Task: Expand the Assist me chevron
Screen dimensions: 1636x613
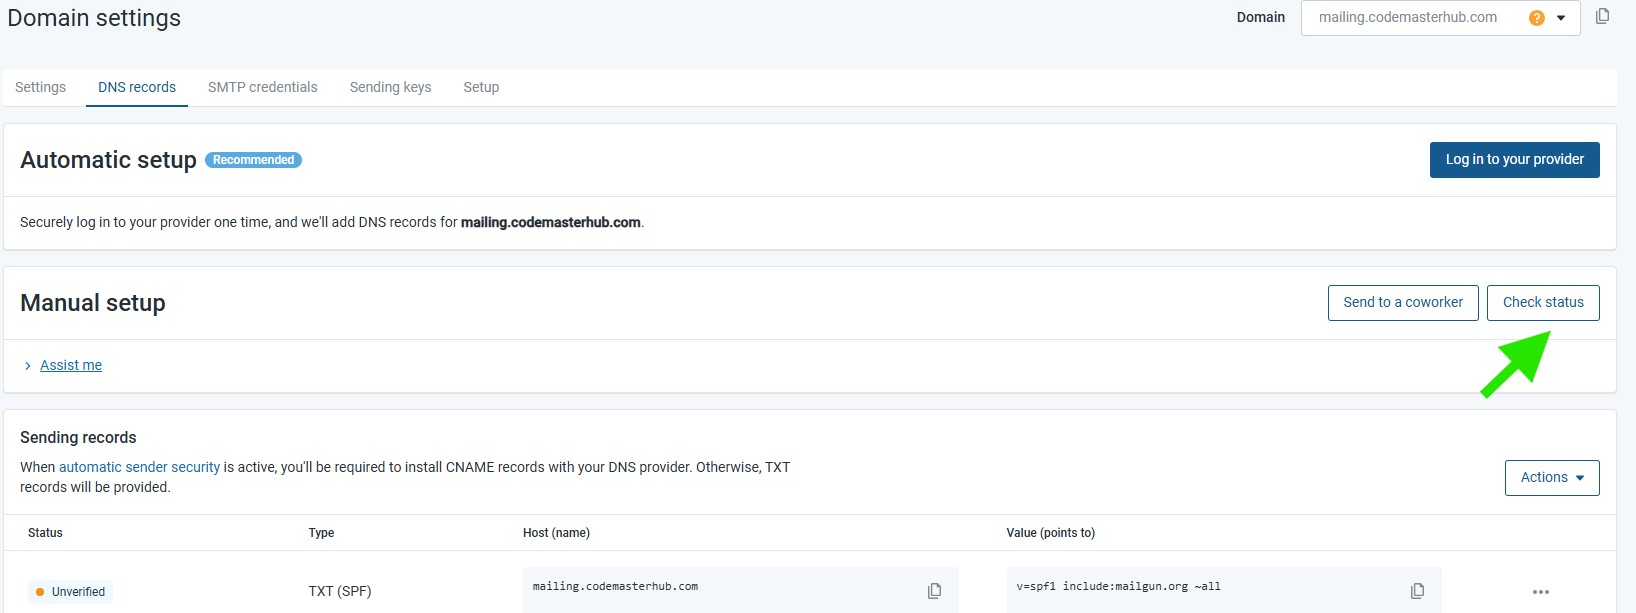Action: (x=28, y=366)
